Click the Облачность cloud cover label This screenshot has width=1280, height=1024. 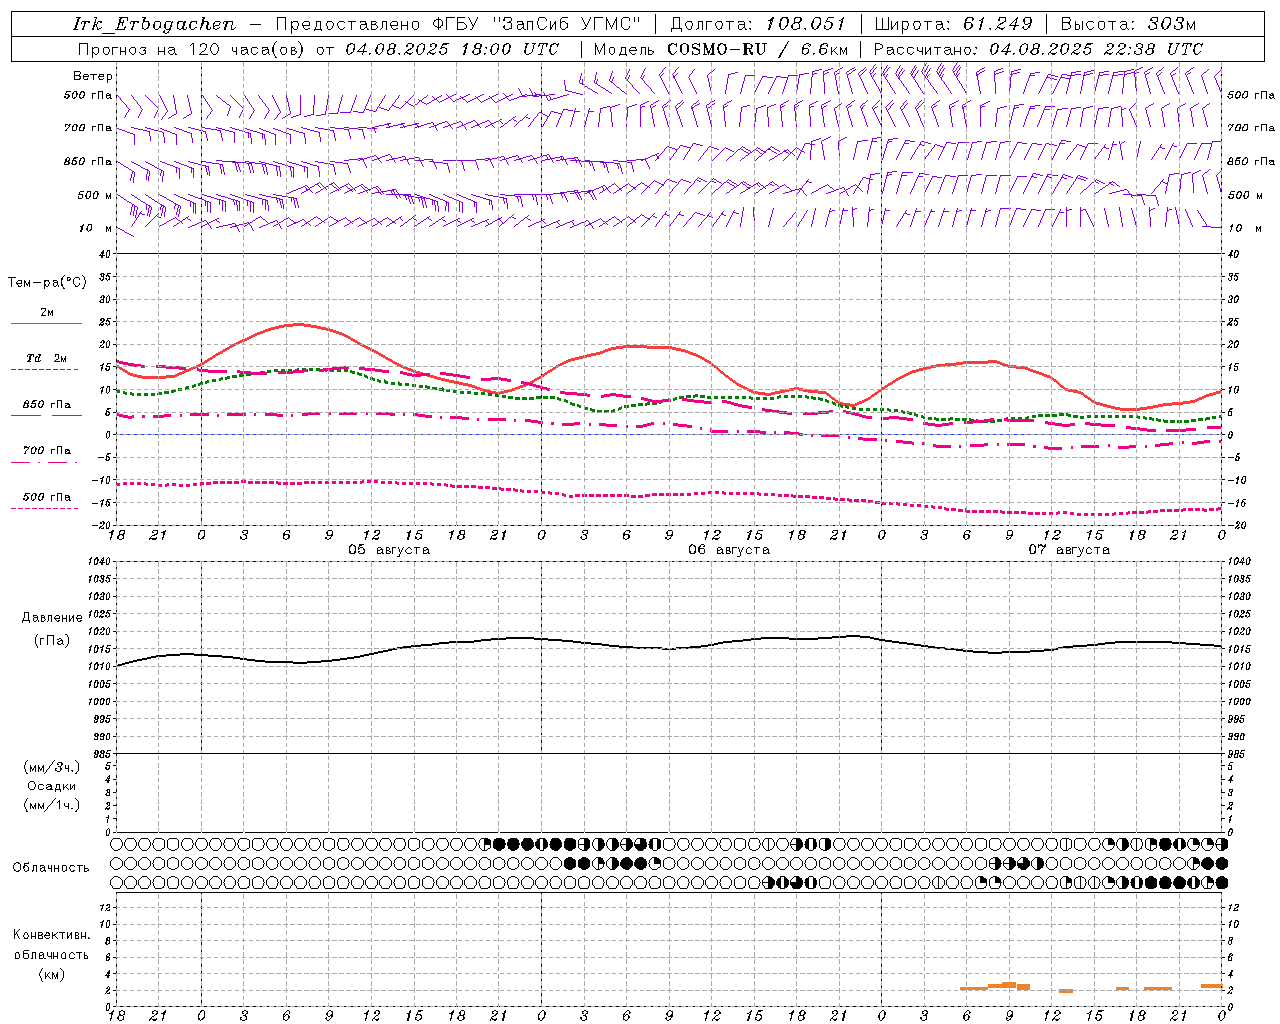tap(51, 868)
